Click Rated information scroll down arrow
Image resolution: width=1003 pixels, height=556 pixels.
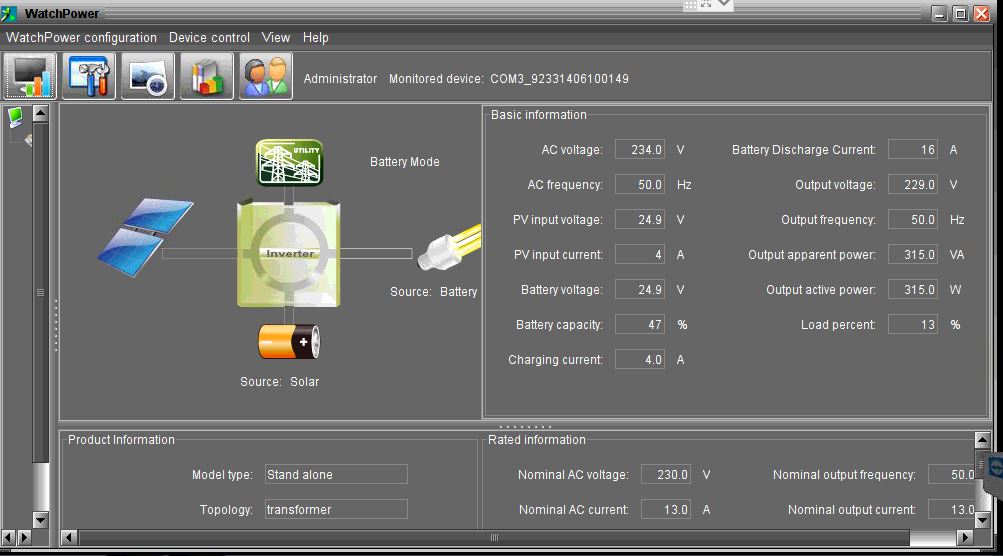(x=983, y=520)
